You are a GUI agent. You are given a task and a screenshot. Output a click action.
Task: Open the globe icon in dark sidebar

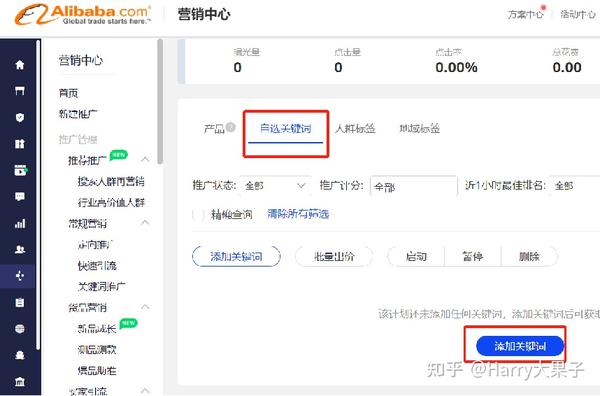pos(20,329)
